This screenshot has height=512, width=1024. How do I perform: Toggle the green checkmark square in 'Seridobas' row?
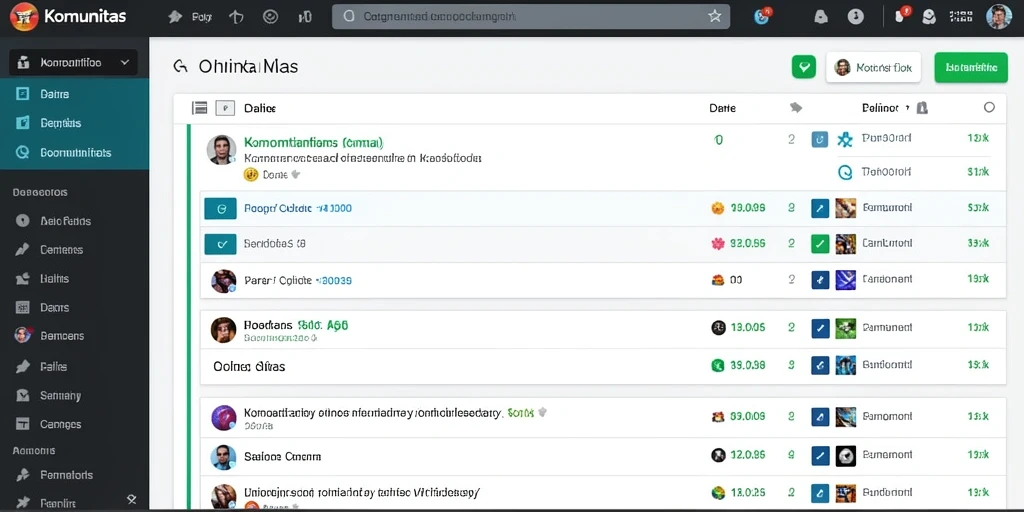tap(820, 244)
